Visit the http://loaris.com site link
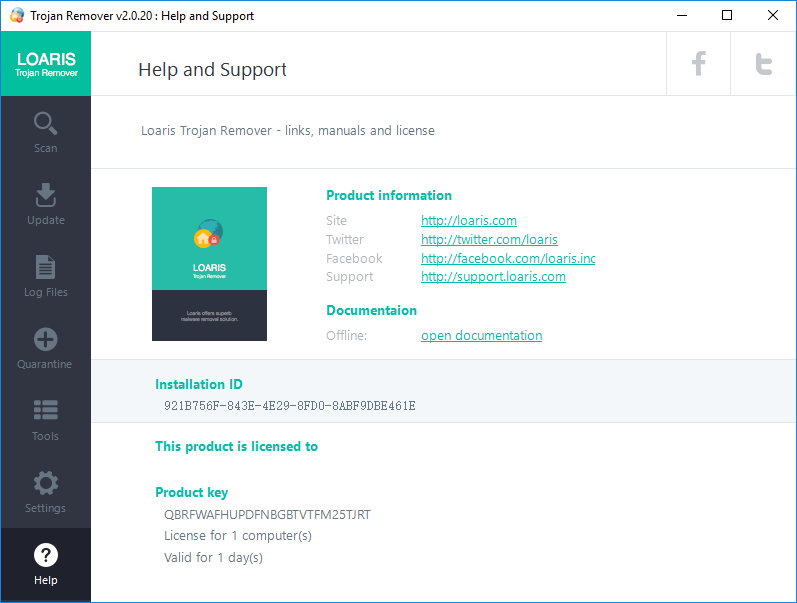 [x=469, y=220]
